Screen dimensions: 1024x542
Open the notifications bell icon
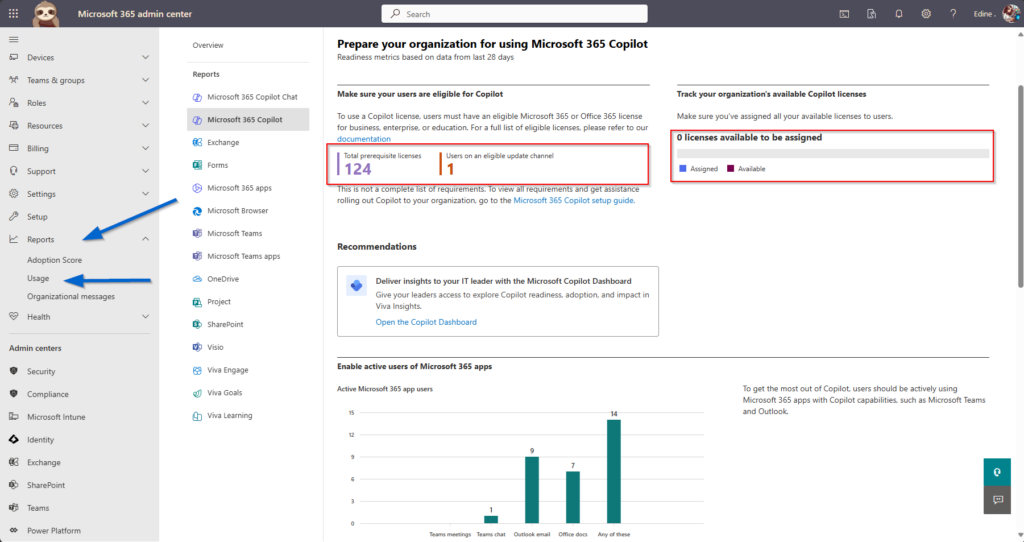tap(899, 14)
